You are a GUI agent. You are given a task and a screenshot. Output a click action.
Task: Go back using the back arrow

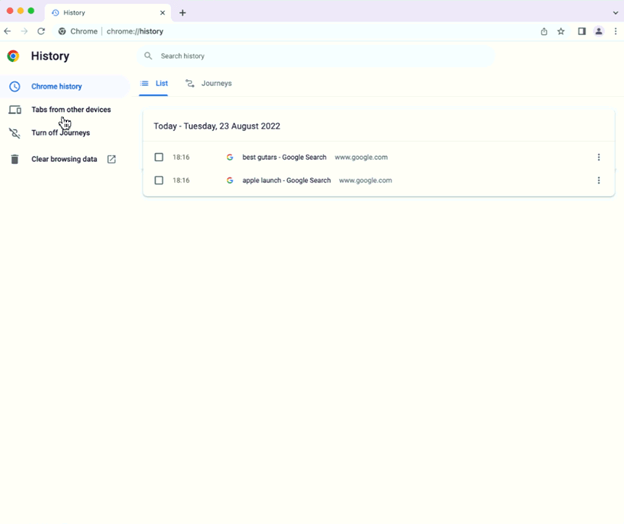click(8, 31)
